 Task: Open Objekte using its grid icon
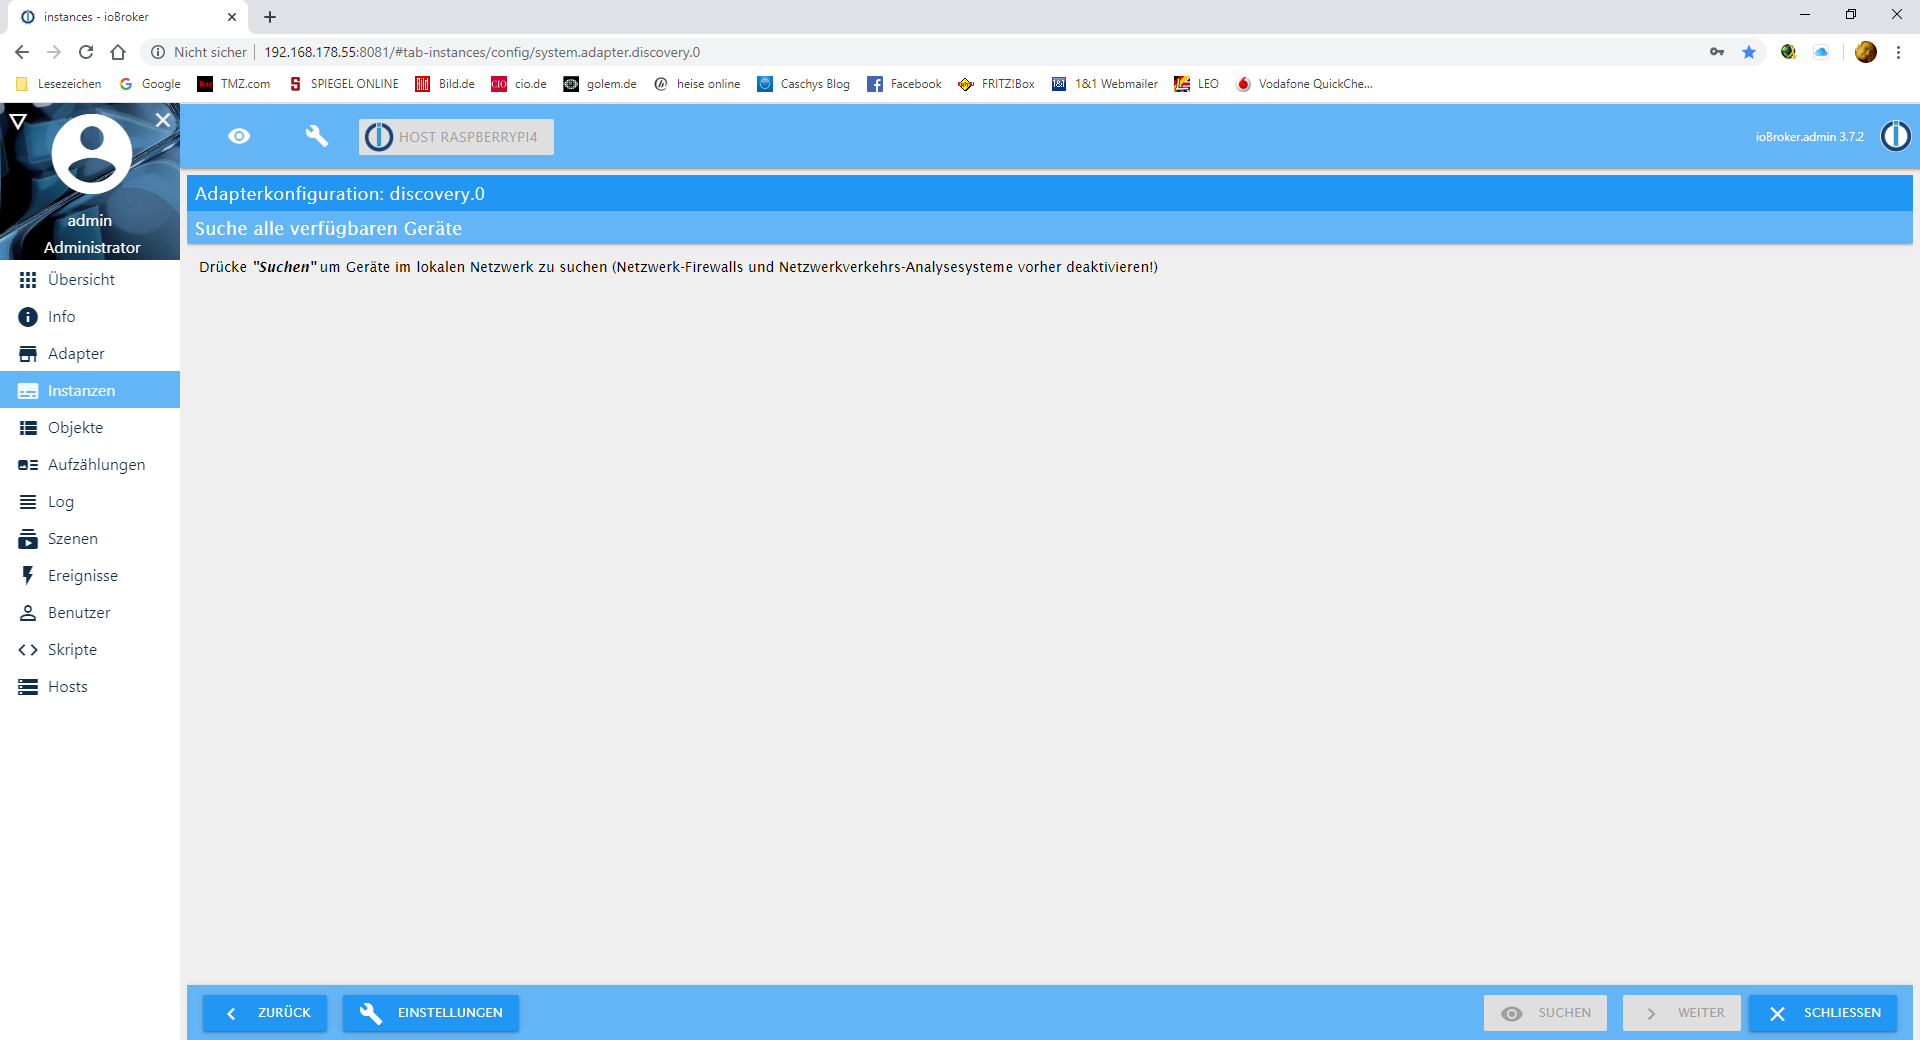click(27, 427)
